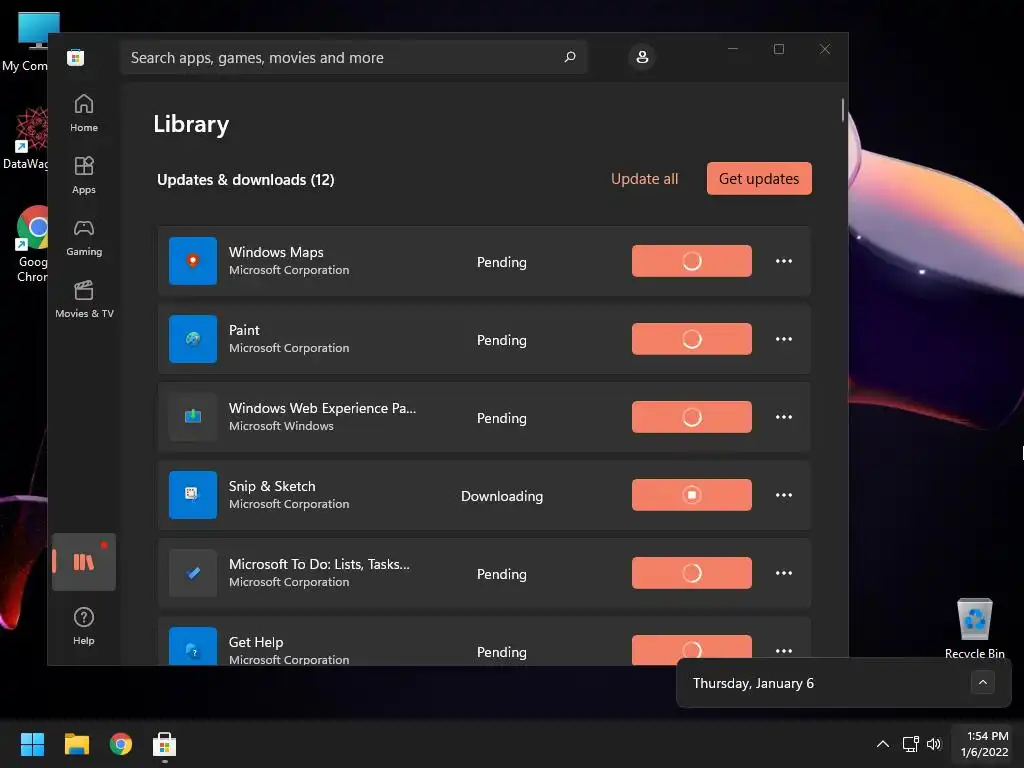The height and width of the screenshot is (768, 1024).
Task: Open more options for Windows Maps
Action: click(784, 261)
